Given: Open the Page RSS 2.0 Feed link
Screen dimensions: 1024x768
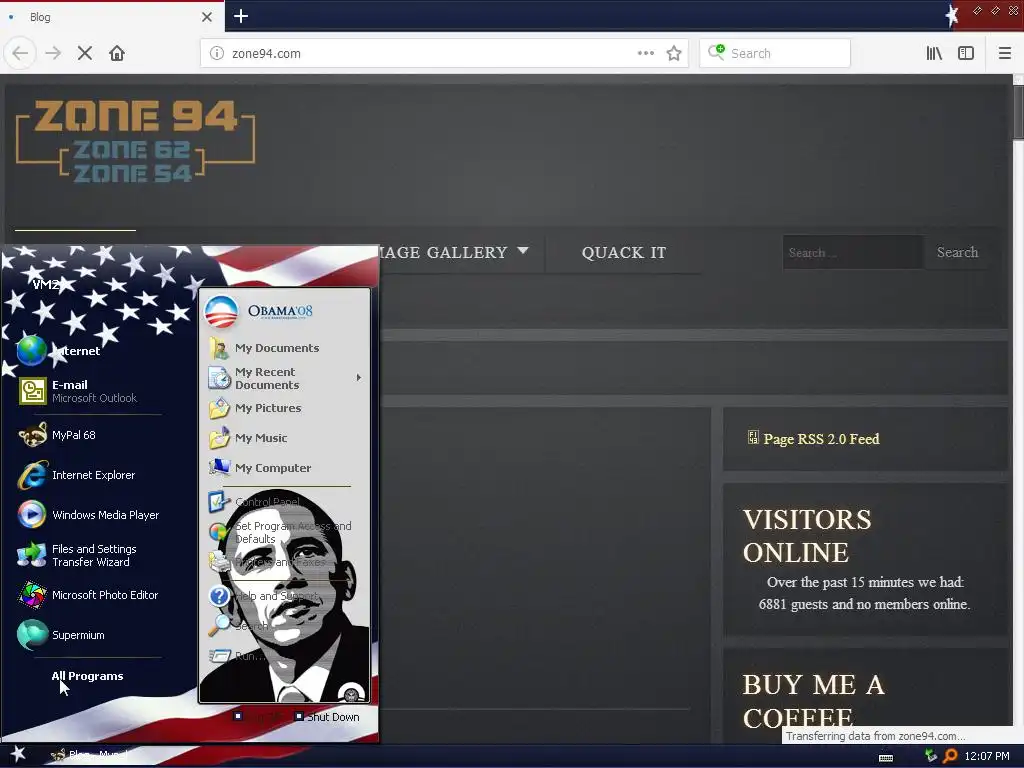Looking at the screenshot, I should 821,439.
